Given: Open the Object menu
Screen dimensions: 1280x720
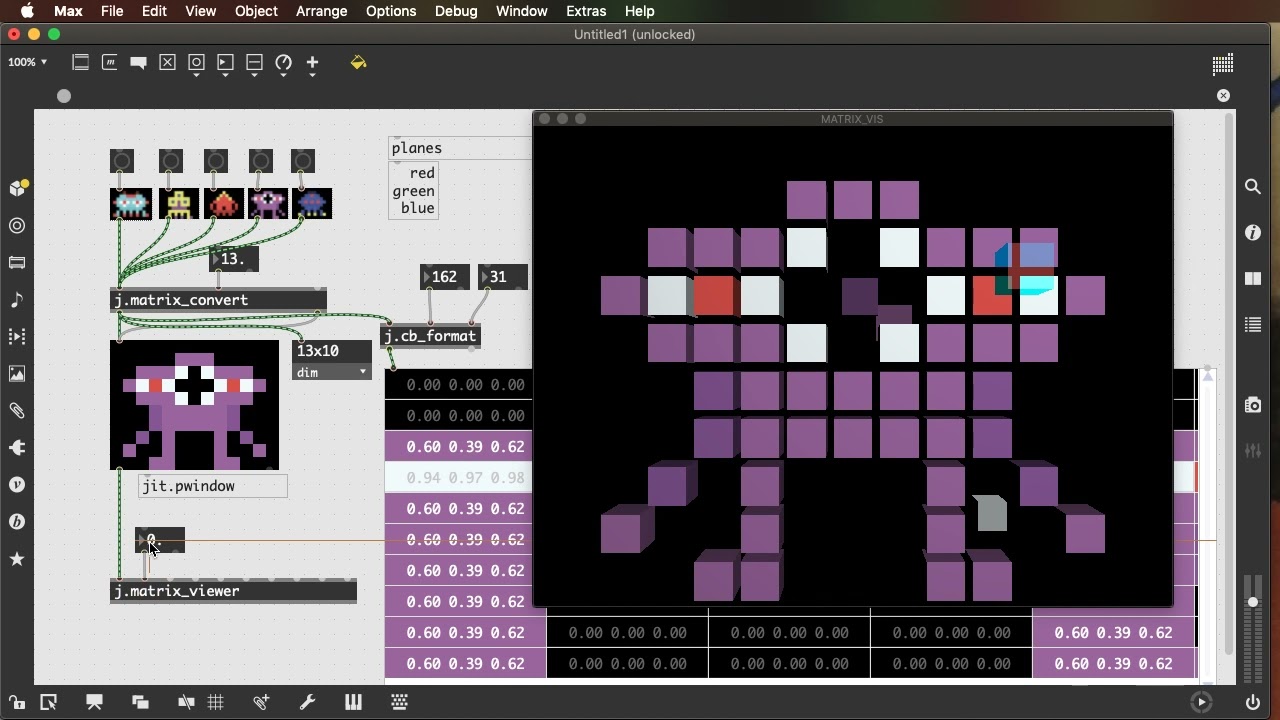Looking at the screenshot, I should [256, 11].
